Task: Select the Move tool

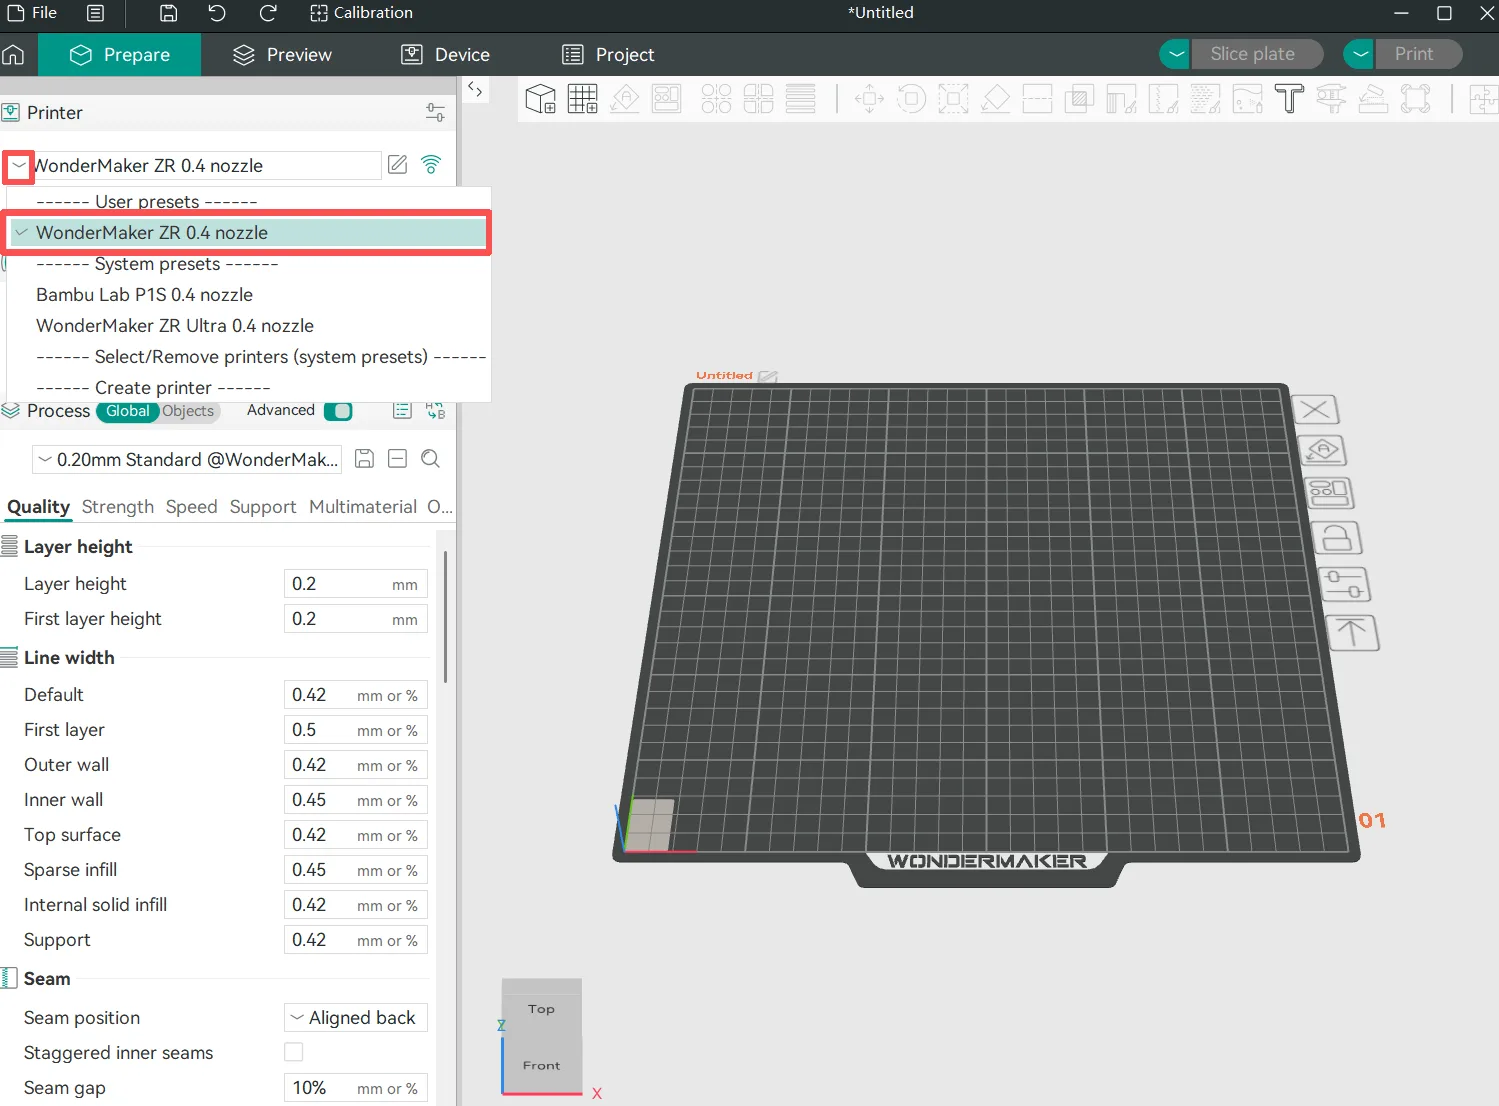Action: coord(869,98)
